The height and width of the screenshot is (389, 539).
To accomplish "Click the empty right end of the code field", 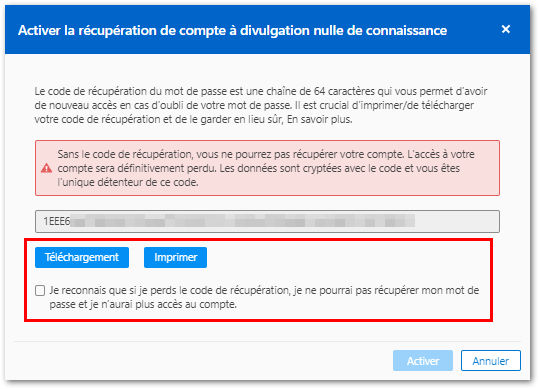I will click(456, 221).
